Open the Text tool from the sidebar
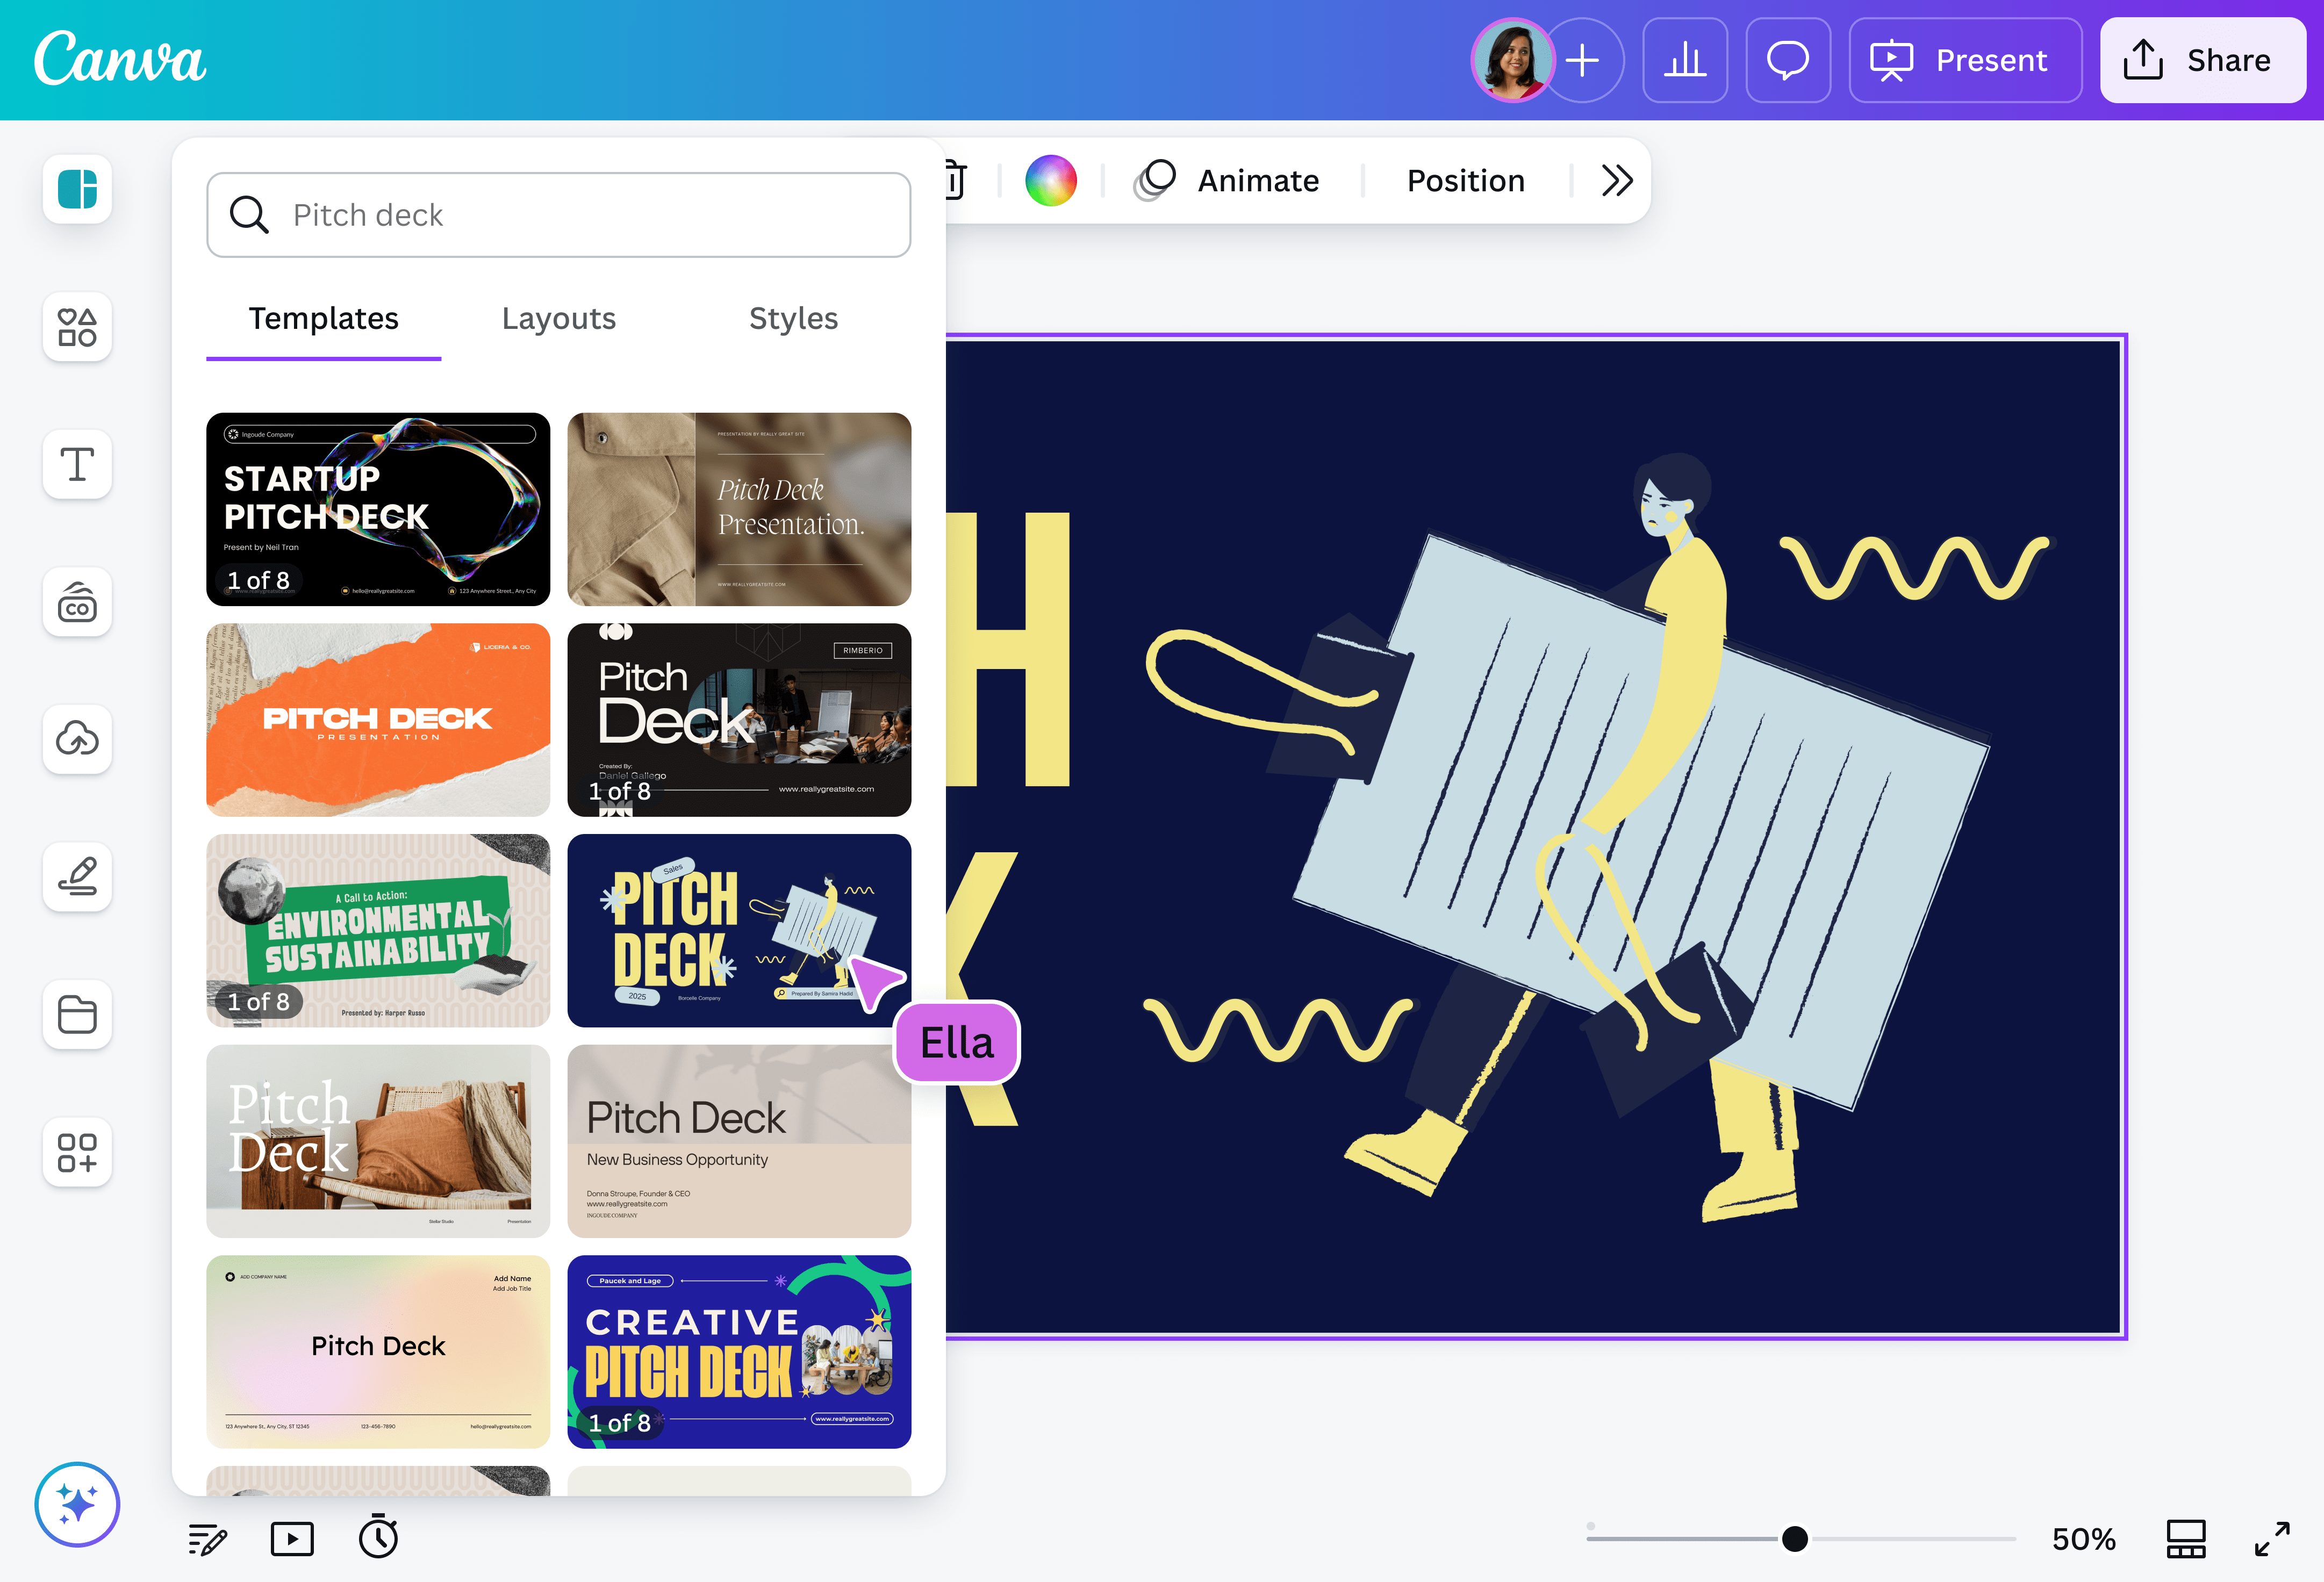Screen dimensions: 2324x1582 click(77, 464)
